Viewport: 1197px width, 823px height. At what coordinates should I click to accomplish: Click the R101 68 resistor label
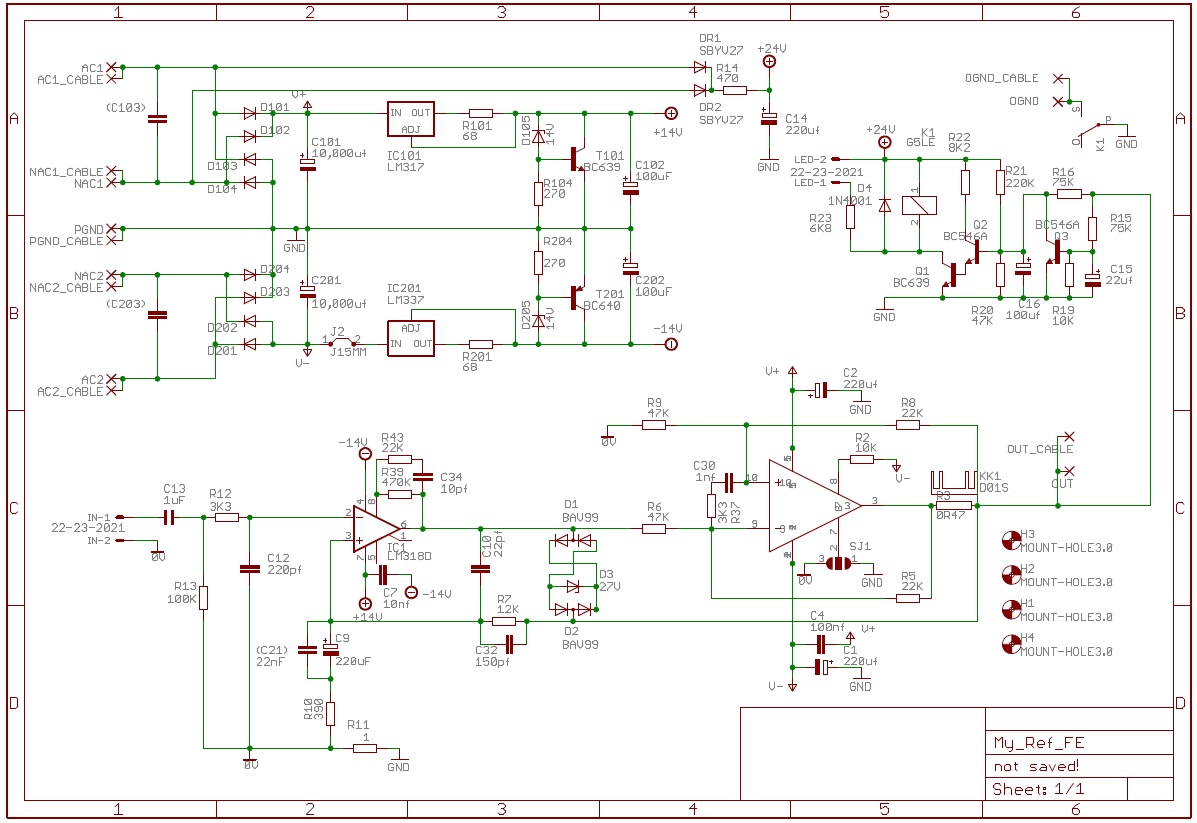pos(477,131)
